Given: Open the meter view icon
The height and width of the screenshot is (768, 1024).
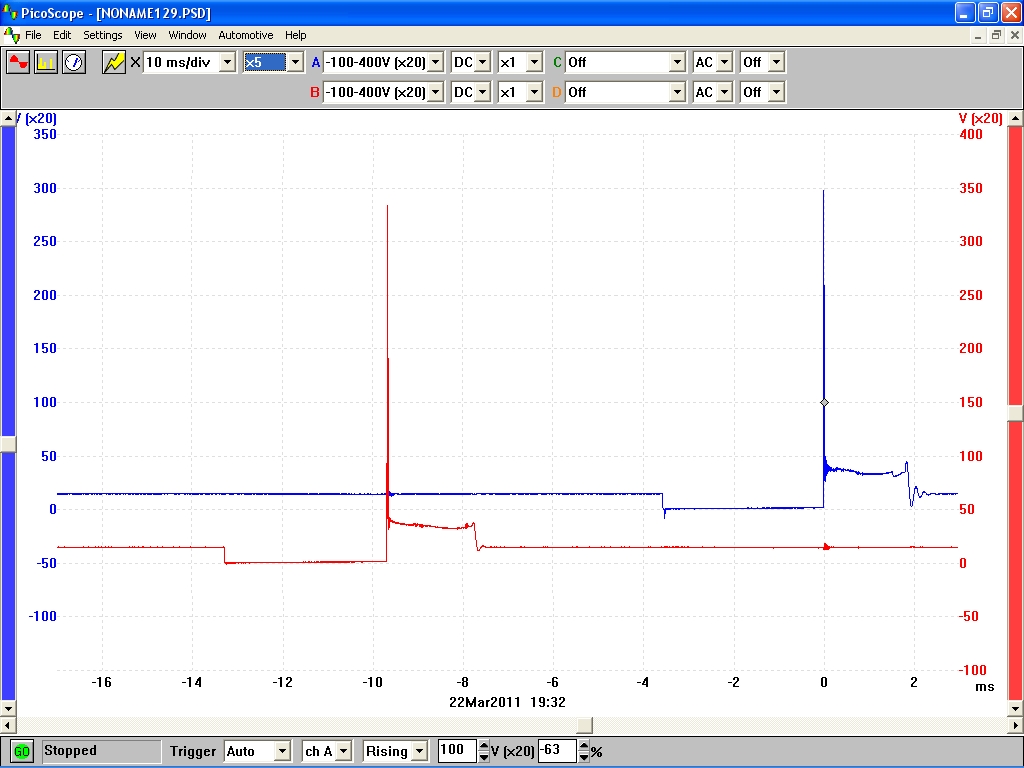Looking at the screenshot, I should (x=74, y=62).
